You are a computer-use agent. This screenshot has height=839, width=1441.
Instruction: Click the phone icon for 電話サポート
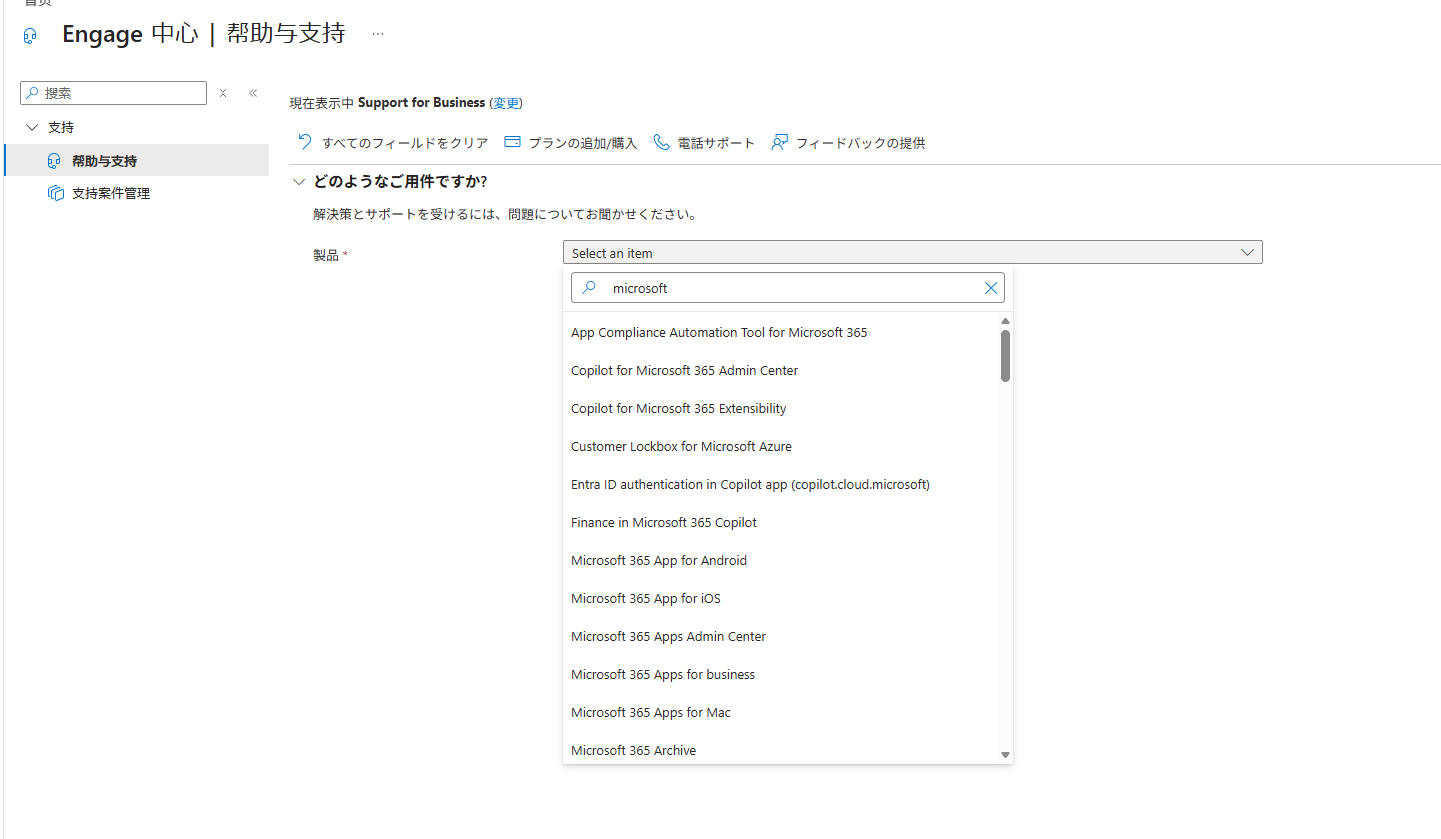(x=661, y=142)
